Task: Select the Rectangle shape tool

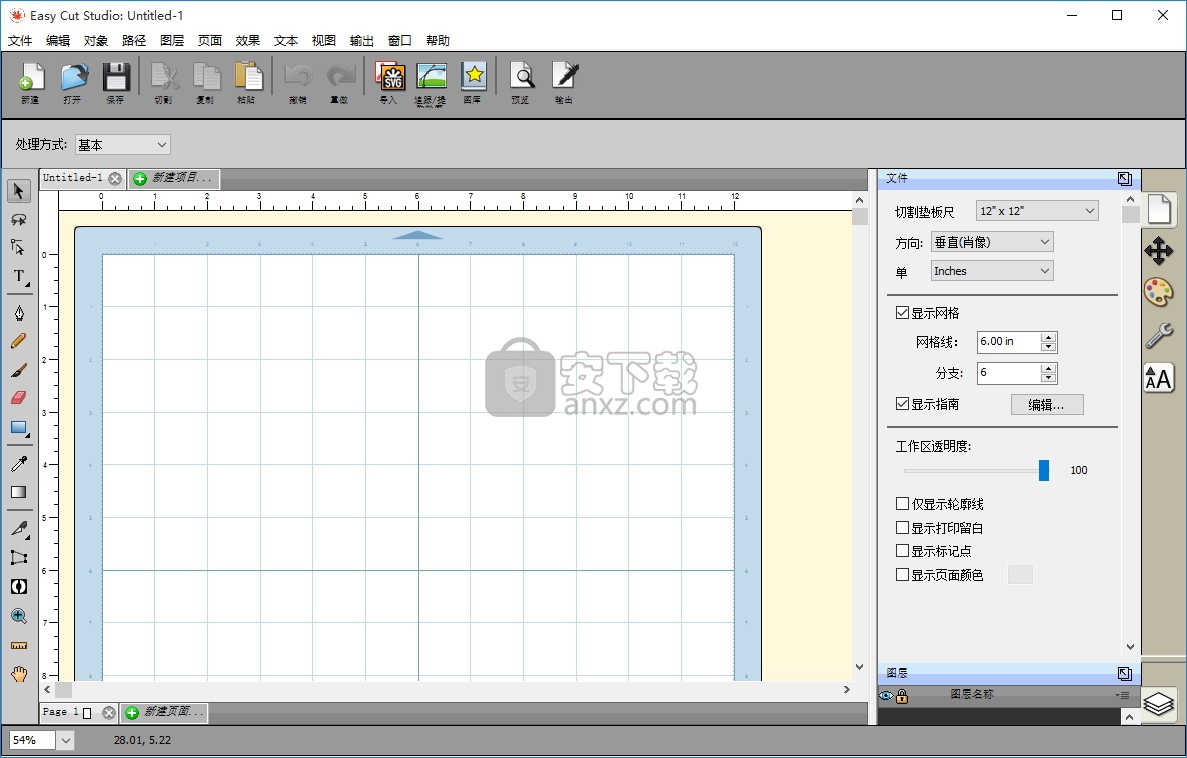Action: [x=19, y=428]
